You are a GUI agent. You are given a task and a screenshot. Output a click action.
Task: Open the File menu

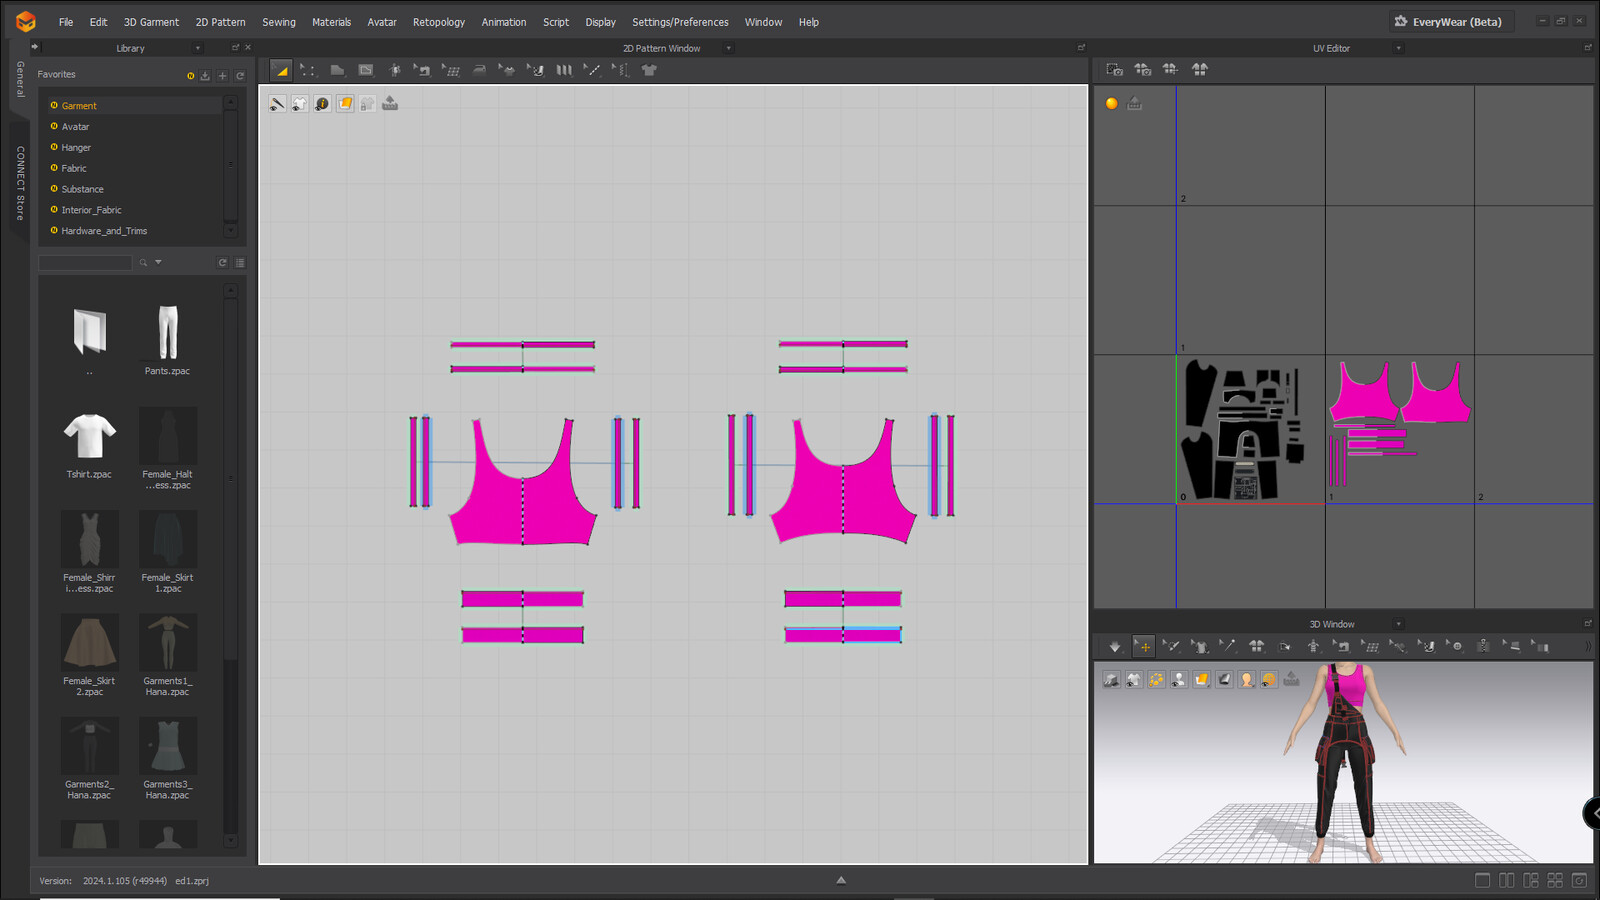[66, 22]
